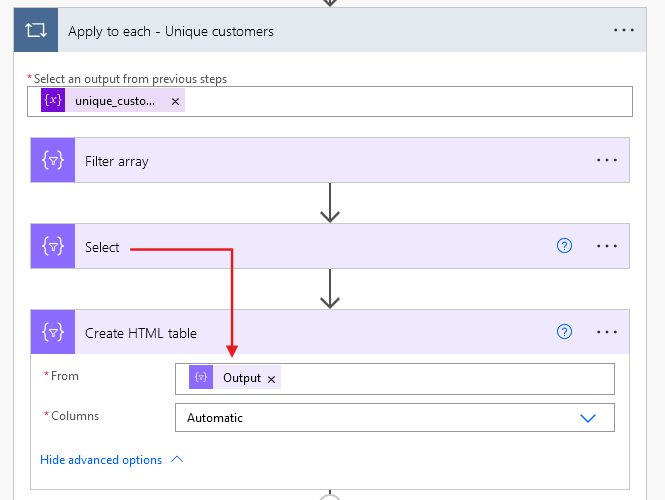This screenshot has height=500, width=665.
Task: Remove the unique_customers token
Action: click(175, 101)
